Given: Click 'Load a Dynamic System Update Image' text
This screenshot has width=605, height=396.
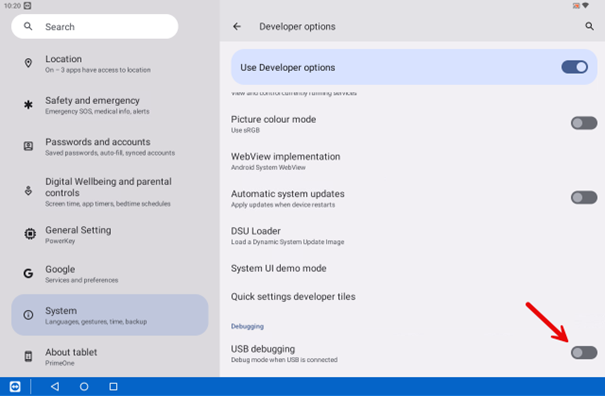Looking at the screenshot, I should tap(287, 242).
